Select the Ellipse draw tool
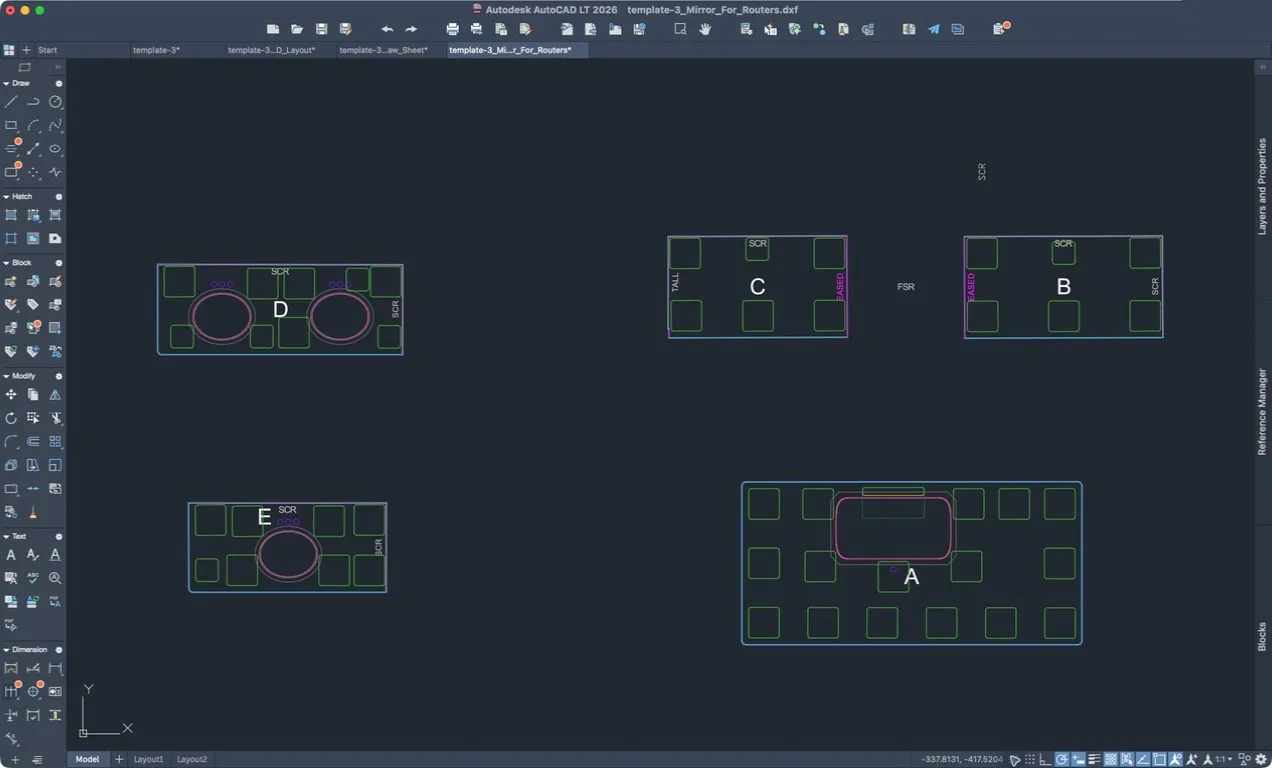The width and height of the screenshot is (1272, 768). [55, 149]
